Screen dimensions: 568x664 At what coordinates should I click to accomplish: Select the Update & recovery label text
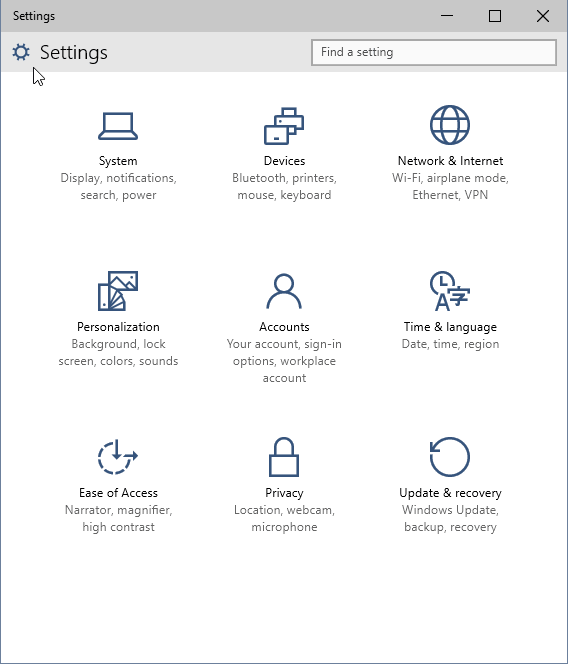[450, 493]
